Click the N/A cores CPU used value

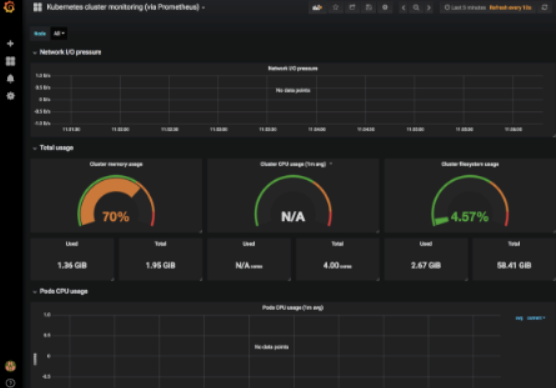click(x=249, y=265)
